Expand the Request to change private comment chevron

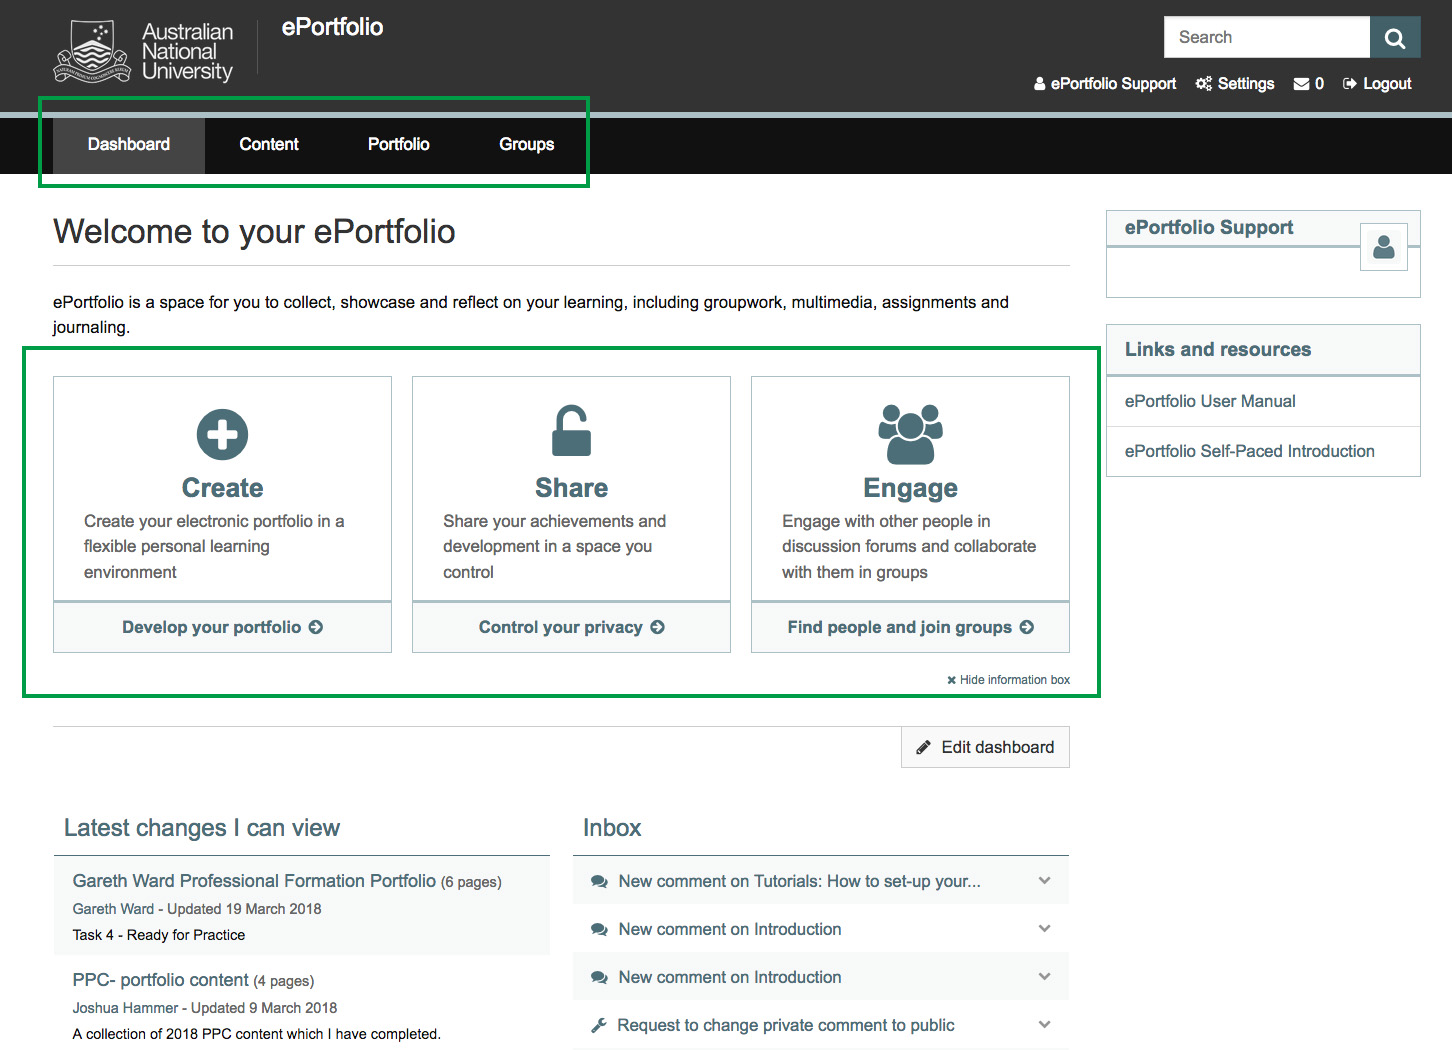coord(1044,1025)
